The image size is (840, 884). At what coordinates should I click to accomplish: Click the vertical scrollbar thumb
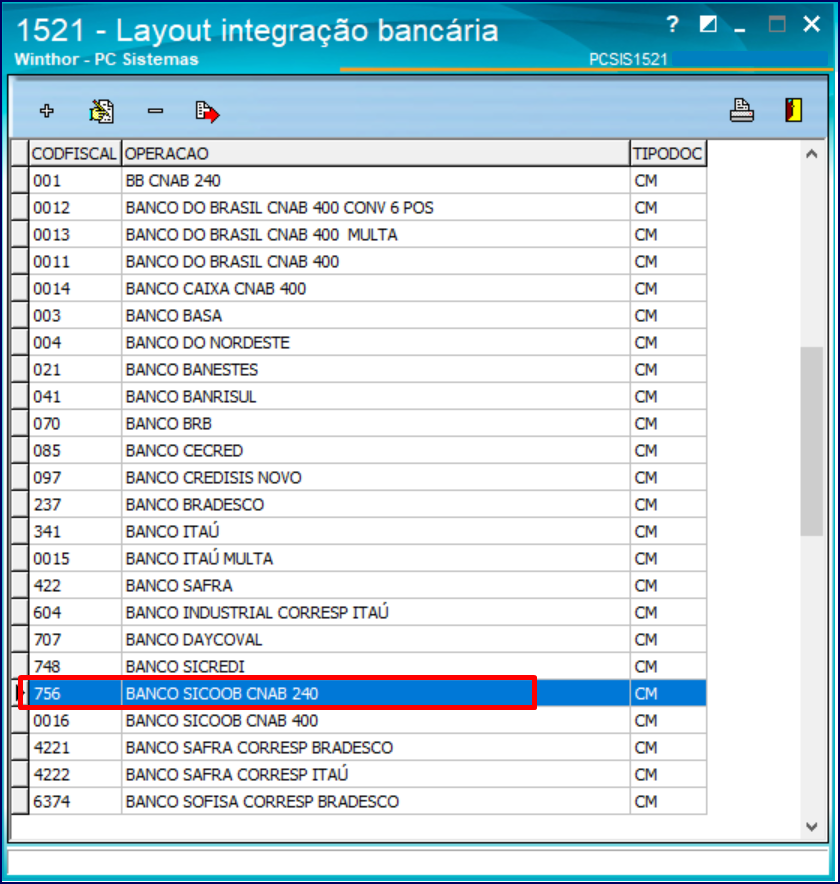(x=812, y=441)
